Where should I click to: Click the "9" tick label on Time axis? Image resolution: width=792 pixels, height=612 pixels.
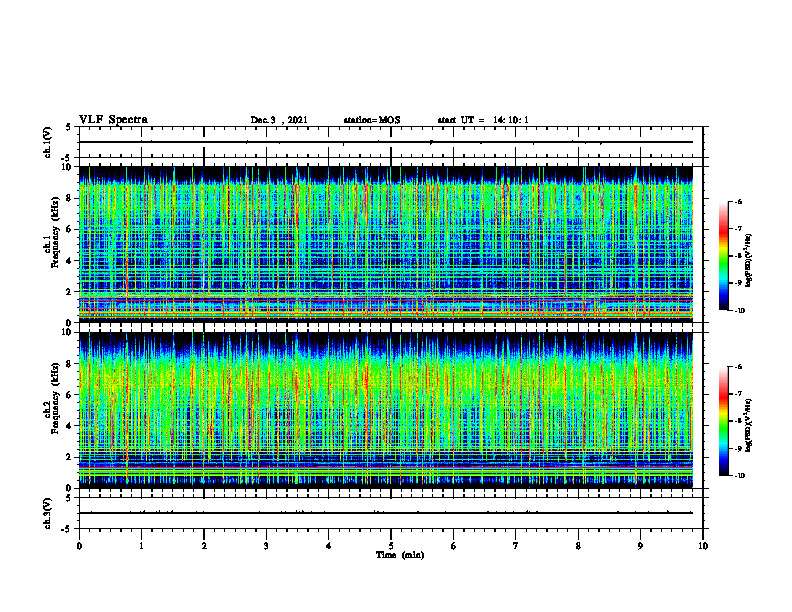tap(640, 546)
